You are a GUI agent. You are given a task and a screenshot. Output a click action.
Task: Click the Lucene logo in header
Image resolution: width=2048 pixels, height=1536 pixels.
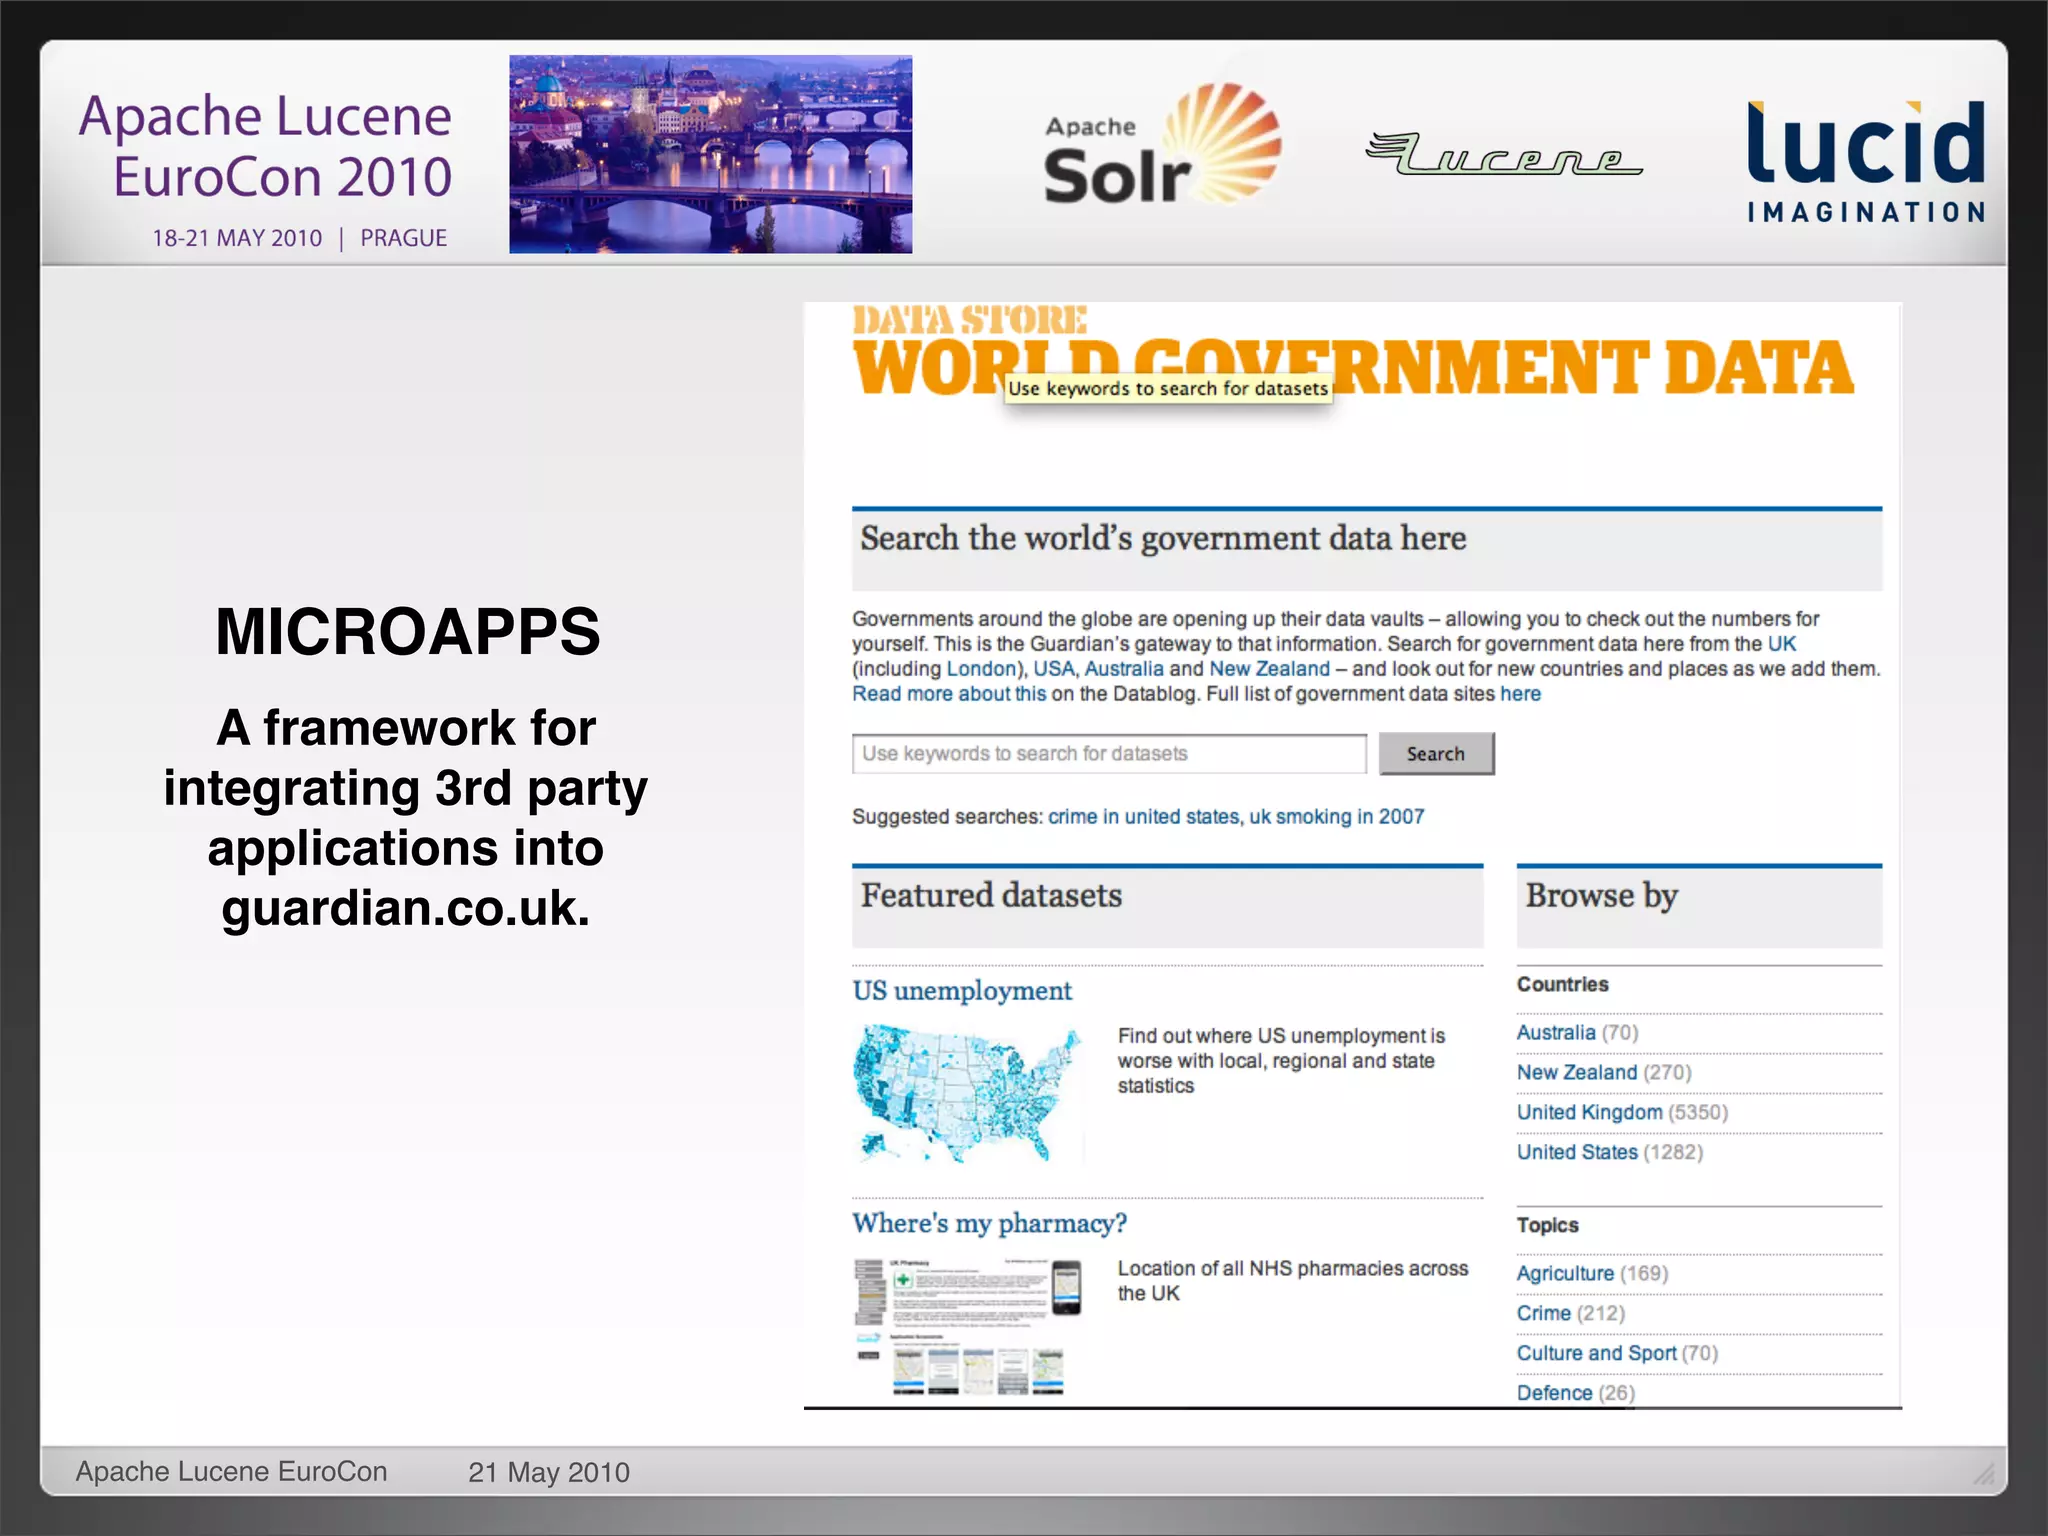tap(1504, 153)
